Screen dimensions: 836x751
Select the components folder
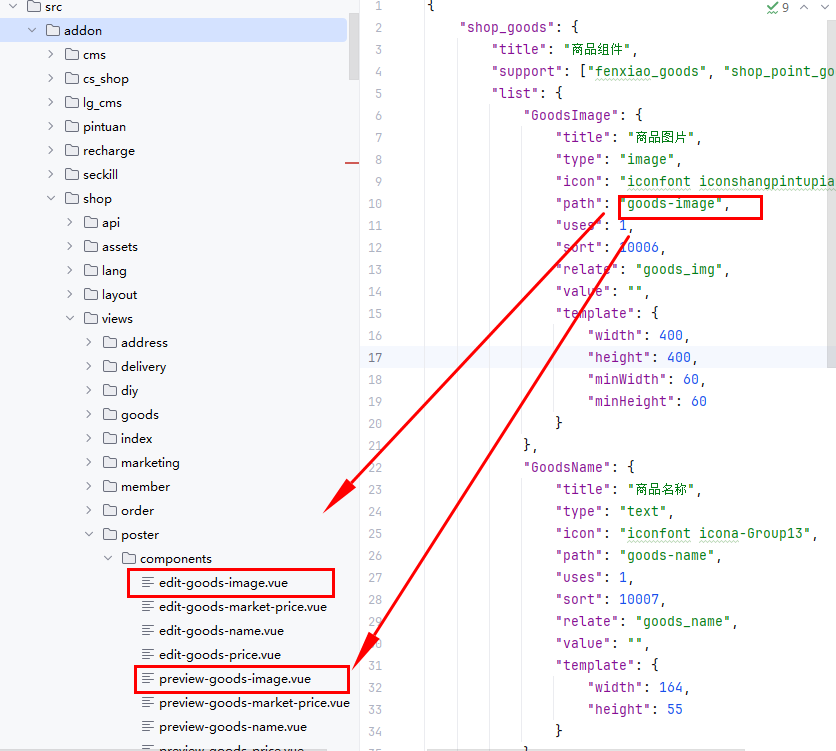[x=175, y=559]
